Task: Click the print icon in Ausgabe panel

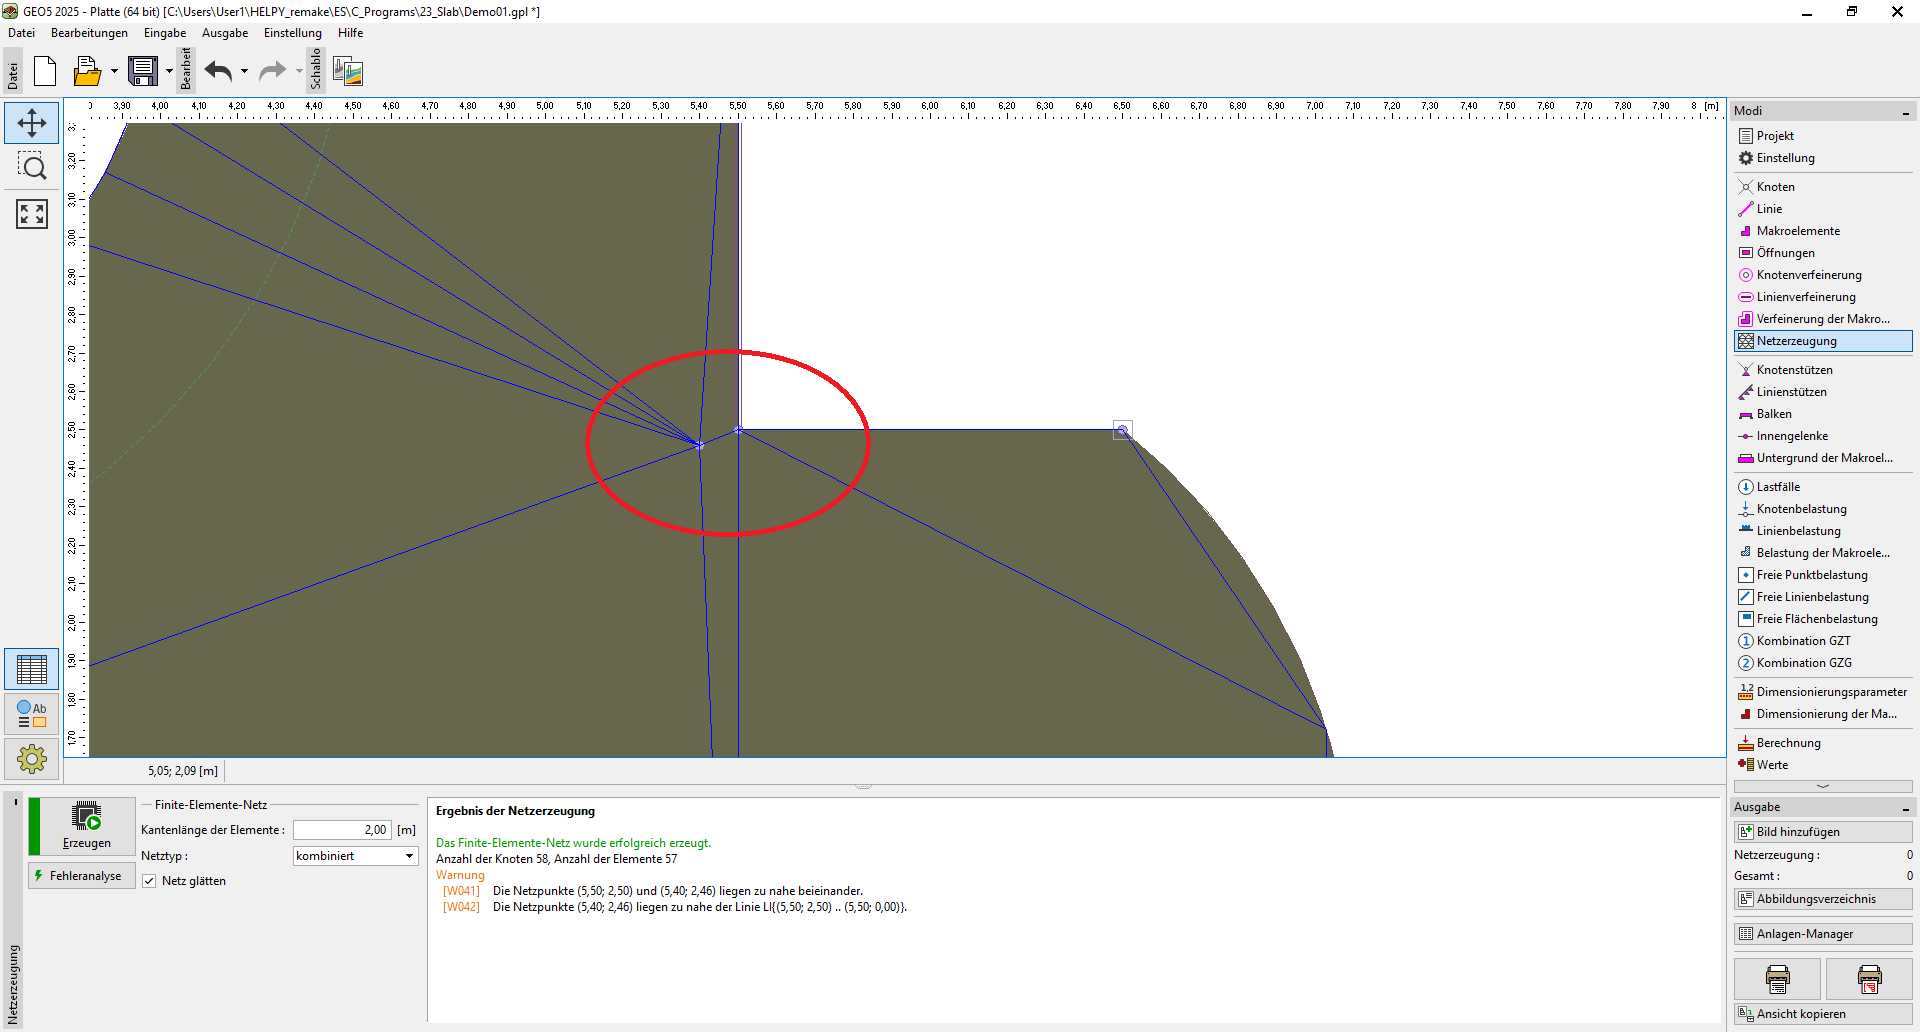Action: click(1777, 979)
